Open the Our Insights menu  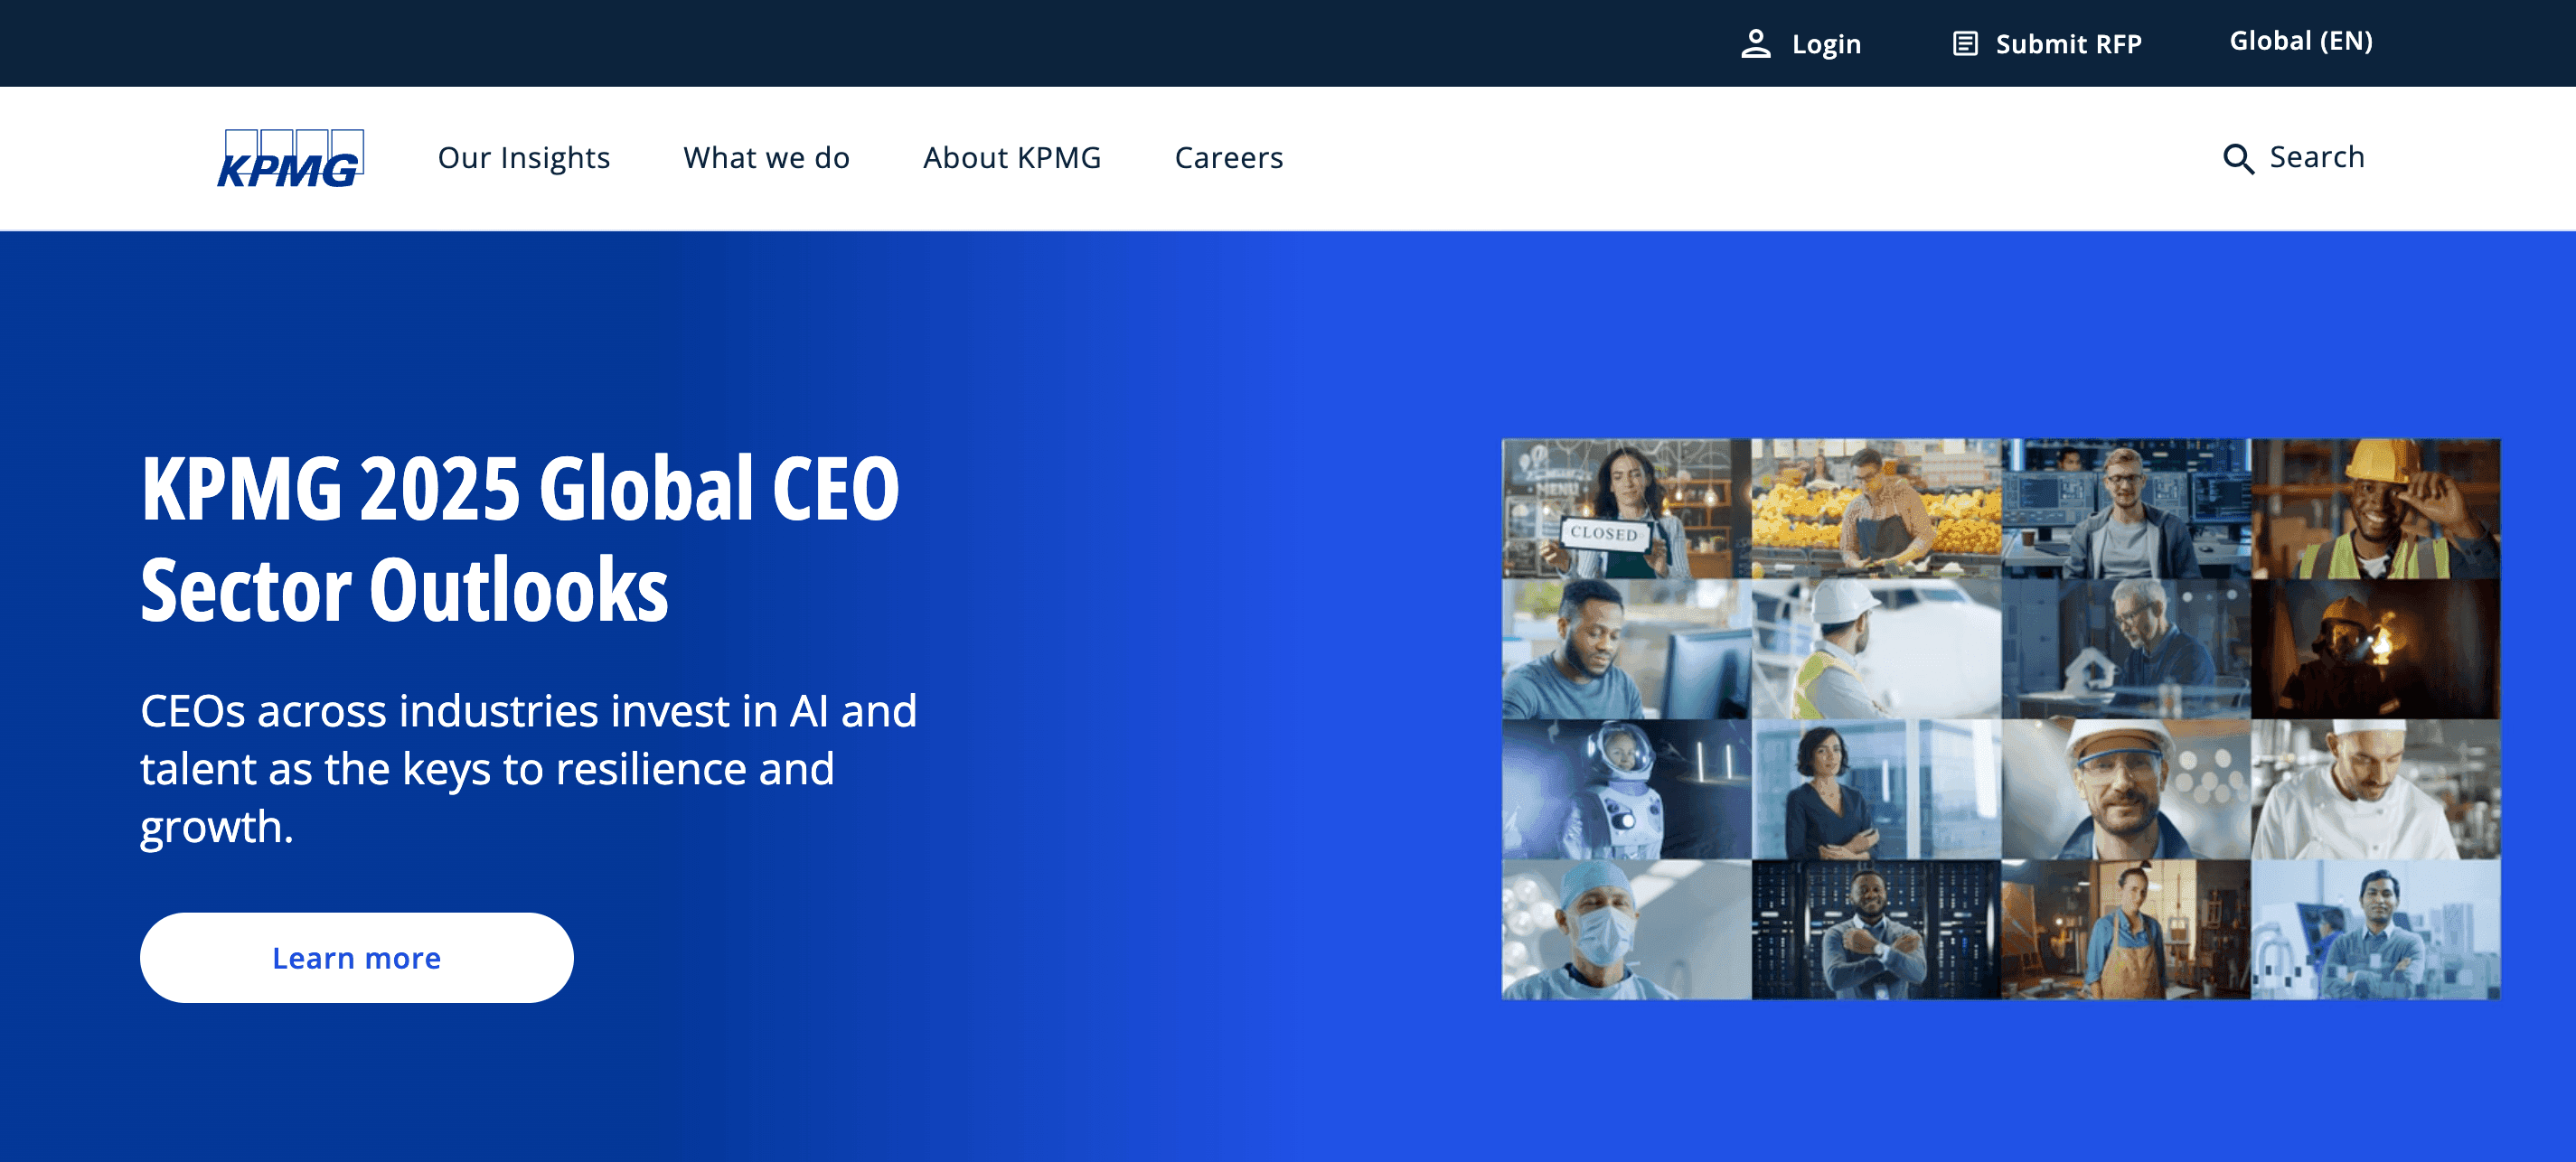524,158
